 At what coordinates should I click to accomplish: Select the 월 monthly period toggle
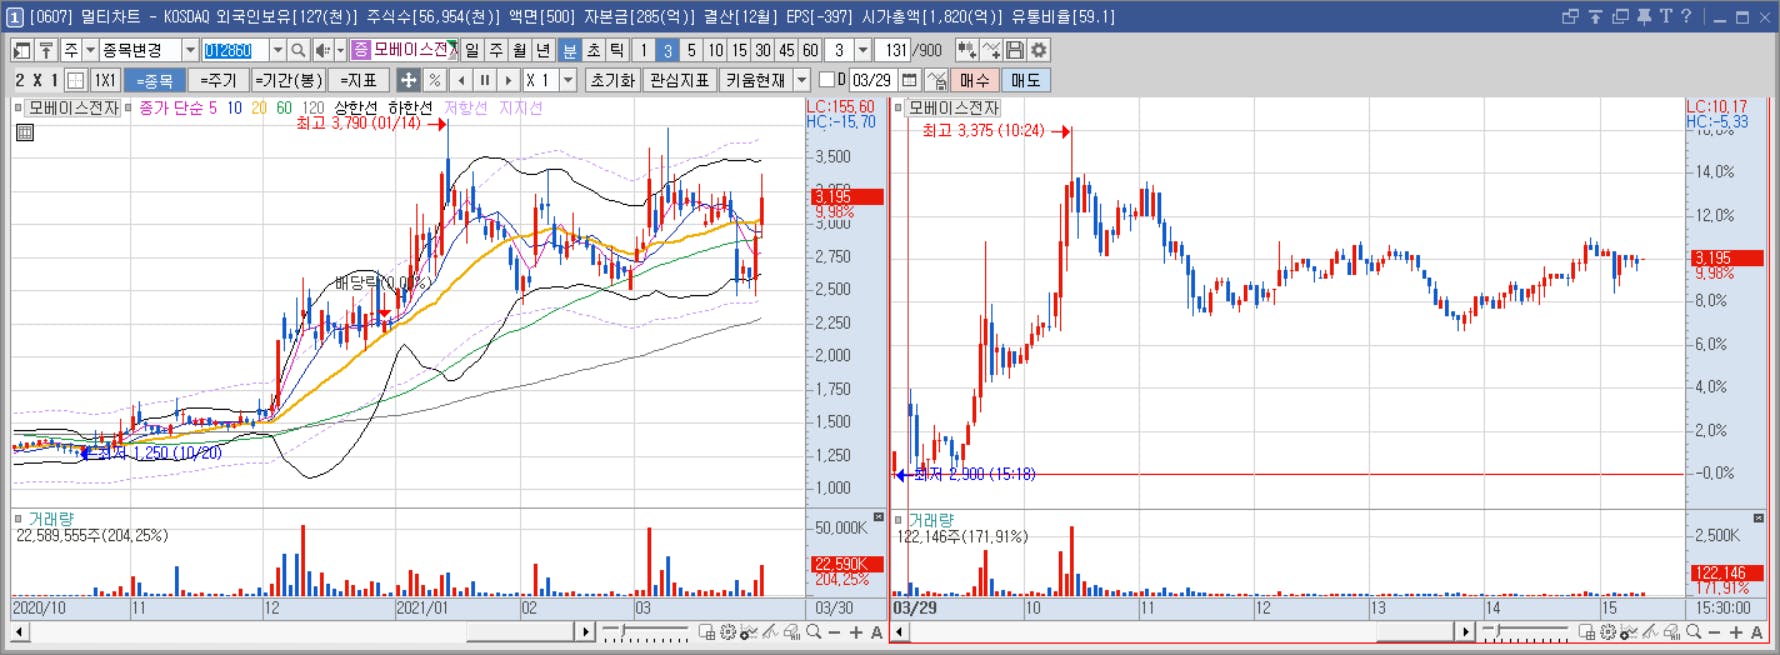pos(520,50)
